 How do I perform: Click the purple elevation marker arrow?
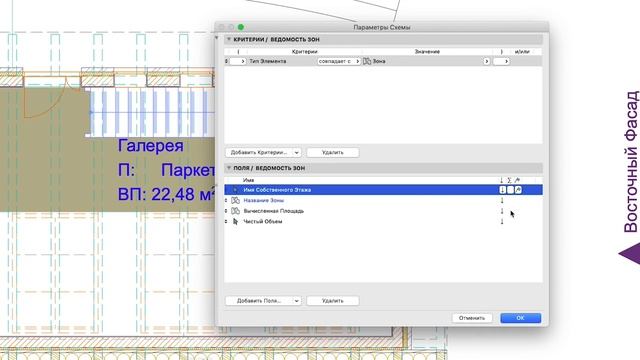[630, 254]
